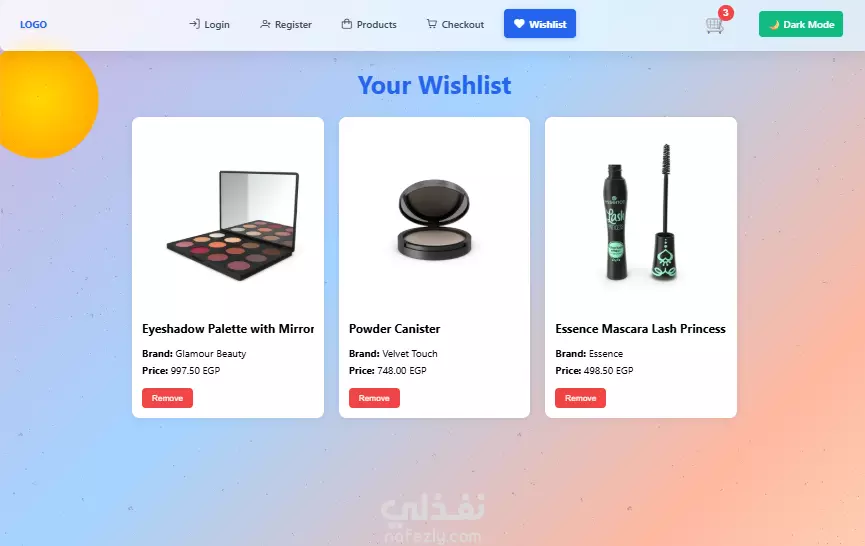Click the register user icon
This screenshot has height=546, width=865.
265,24
